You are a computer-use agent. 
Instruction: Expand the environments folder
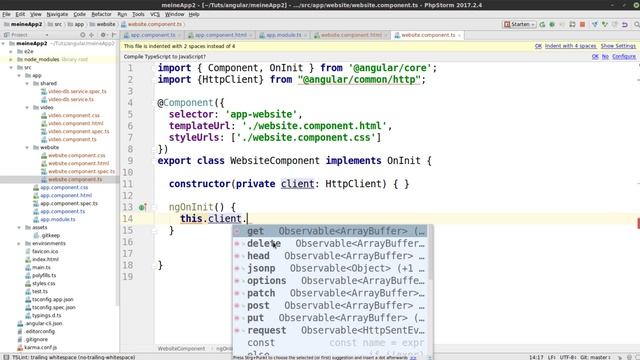[19, 243]
